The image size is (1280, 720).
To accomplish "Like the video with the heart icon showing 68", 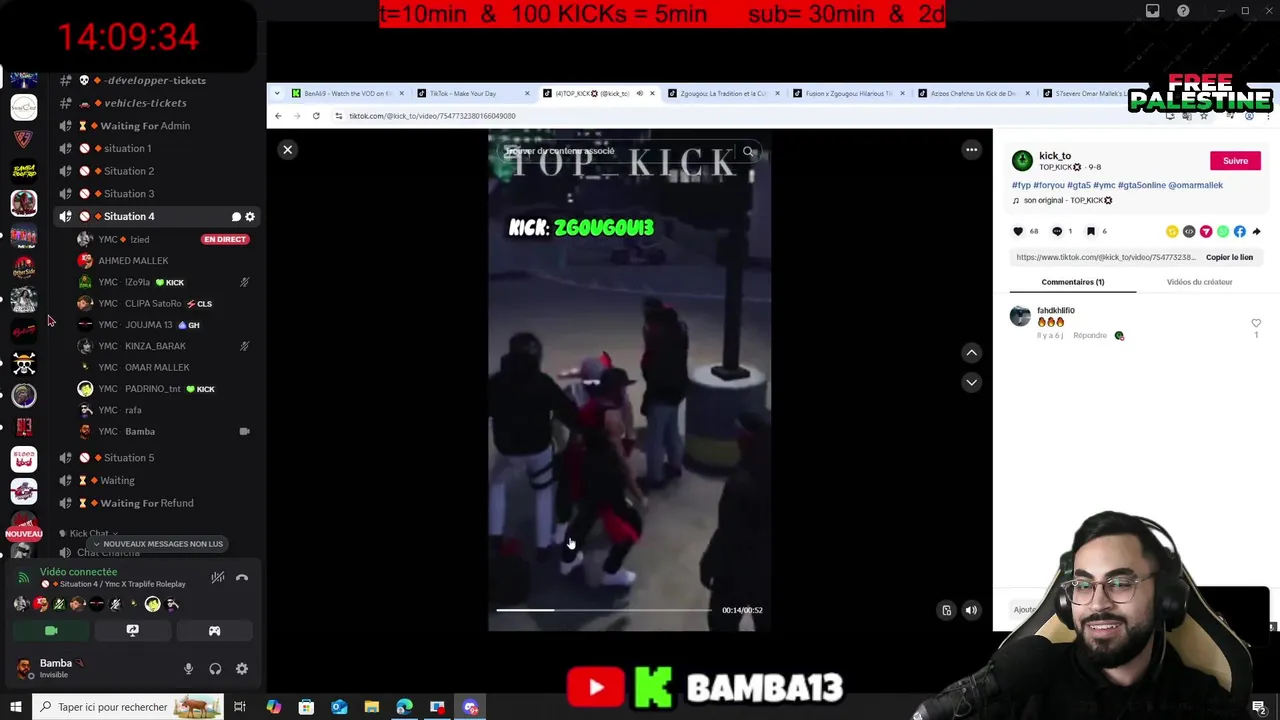I will (x=1018, y=231).
